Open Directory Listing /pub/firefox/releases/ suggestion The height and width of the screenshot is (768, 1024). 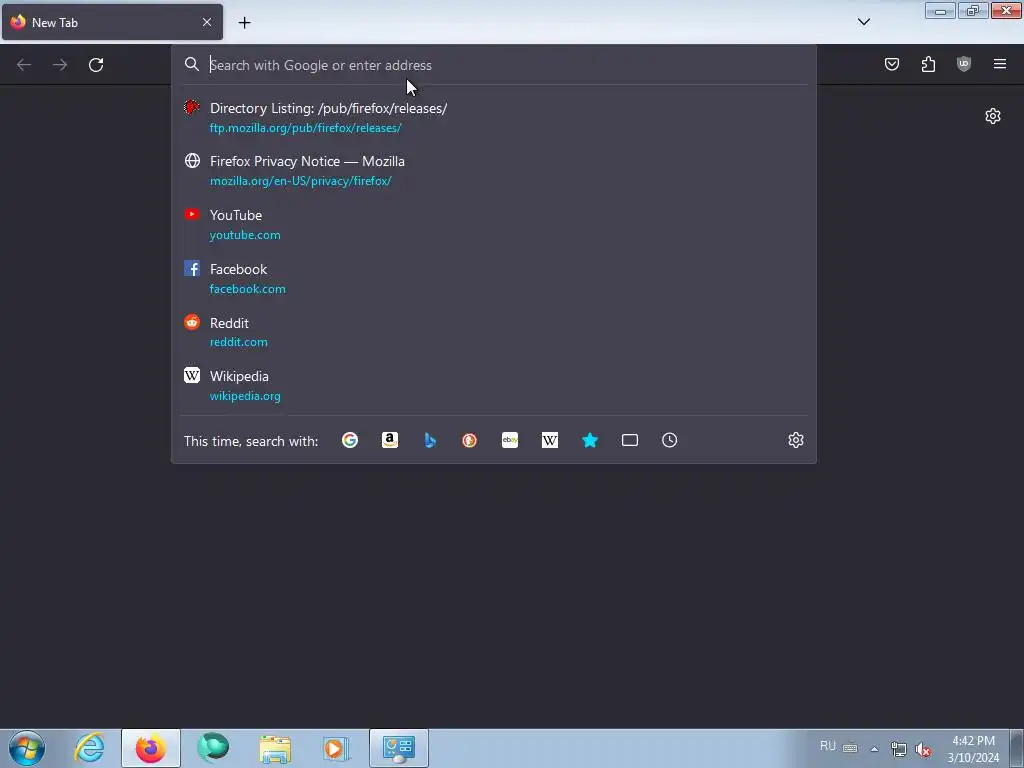point(328,108)
